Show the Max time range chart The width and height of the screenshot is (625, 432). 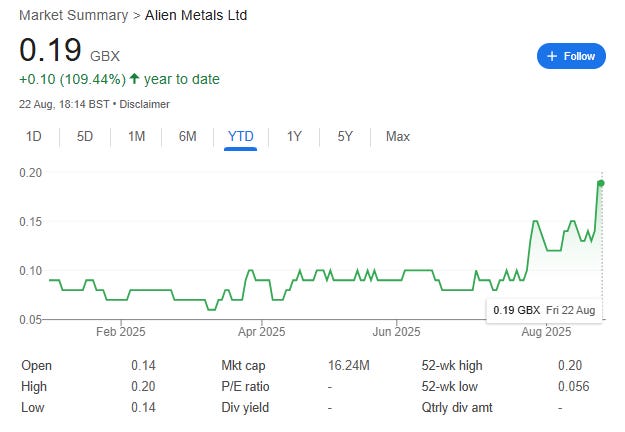(x=397, y=137)
